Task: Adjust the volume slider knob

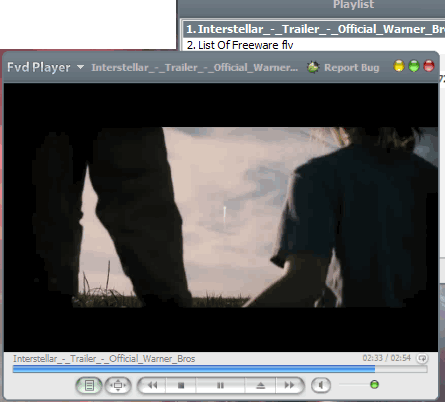Action: coord(374,385)
